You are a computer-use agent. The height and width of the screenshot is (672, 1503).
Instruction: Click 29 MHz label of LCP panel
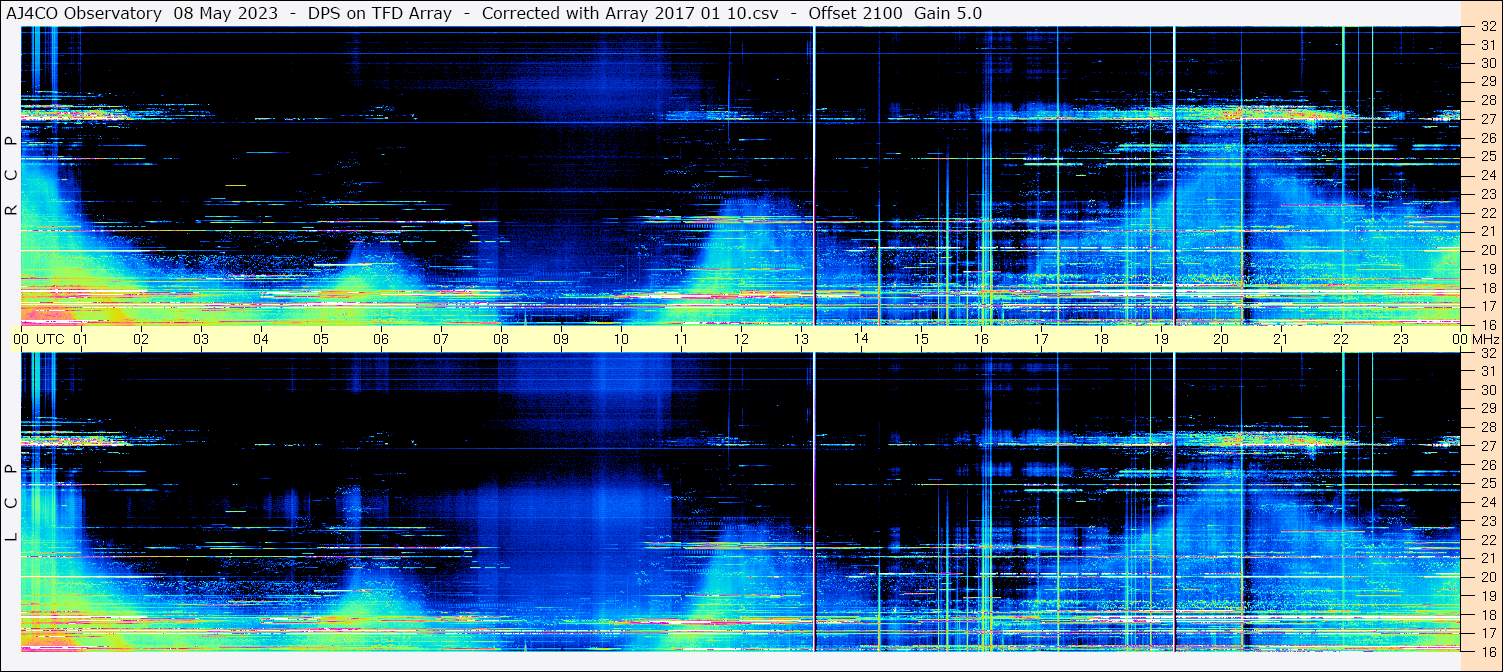point(1487,409)
